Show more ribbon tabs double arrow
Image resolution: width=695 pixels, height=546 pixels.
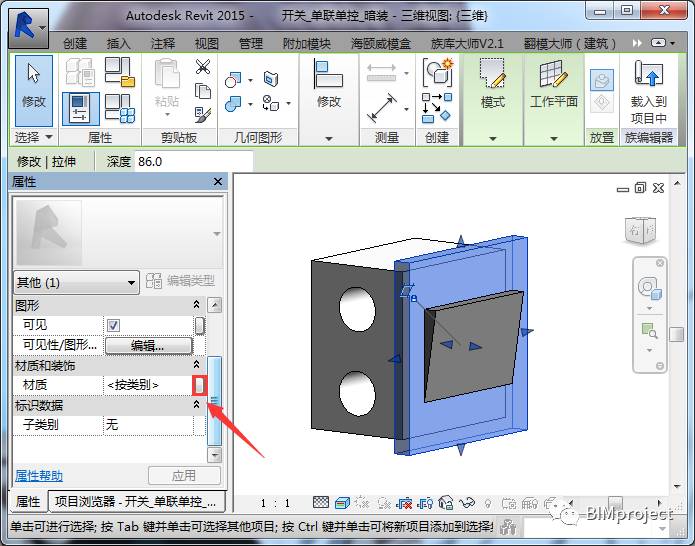637,43
